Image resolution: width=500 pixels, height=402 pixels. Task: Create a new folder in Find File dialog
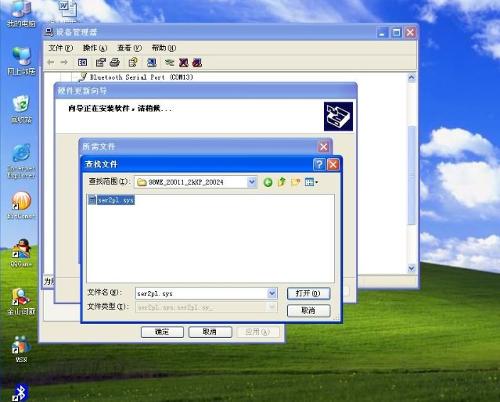[x=295, y=182]
